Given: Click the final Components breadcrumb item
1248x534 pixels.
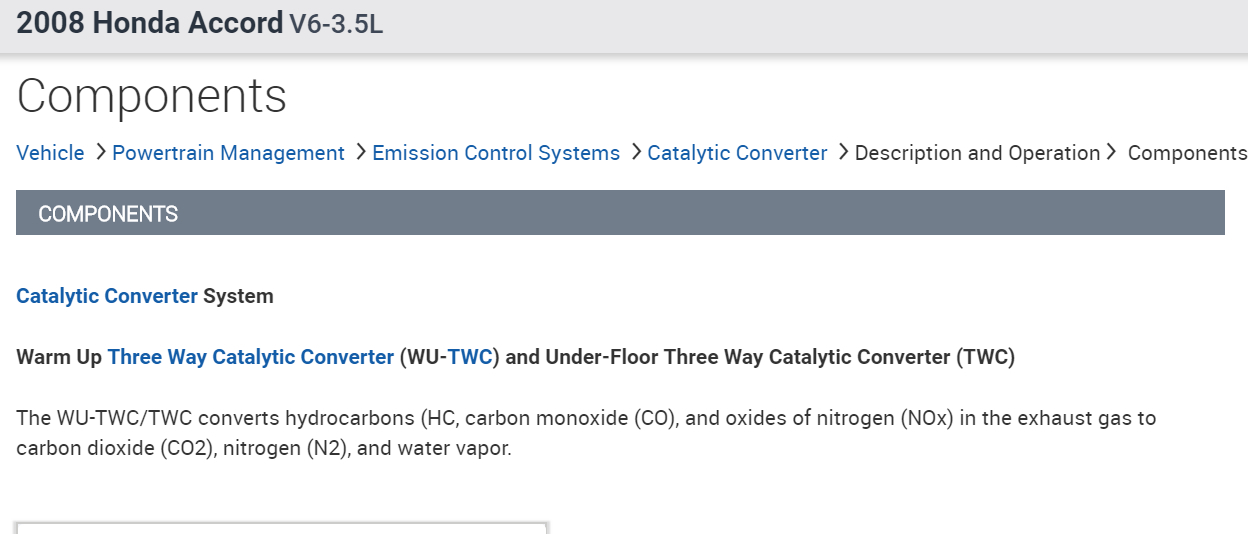Looking at the screenshot, I should [x=1187, y=153].
